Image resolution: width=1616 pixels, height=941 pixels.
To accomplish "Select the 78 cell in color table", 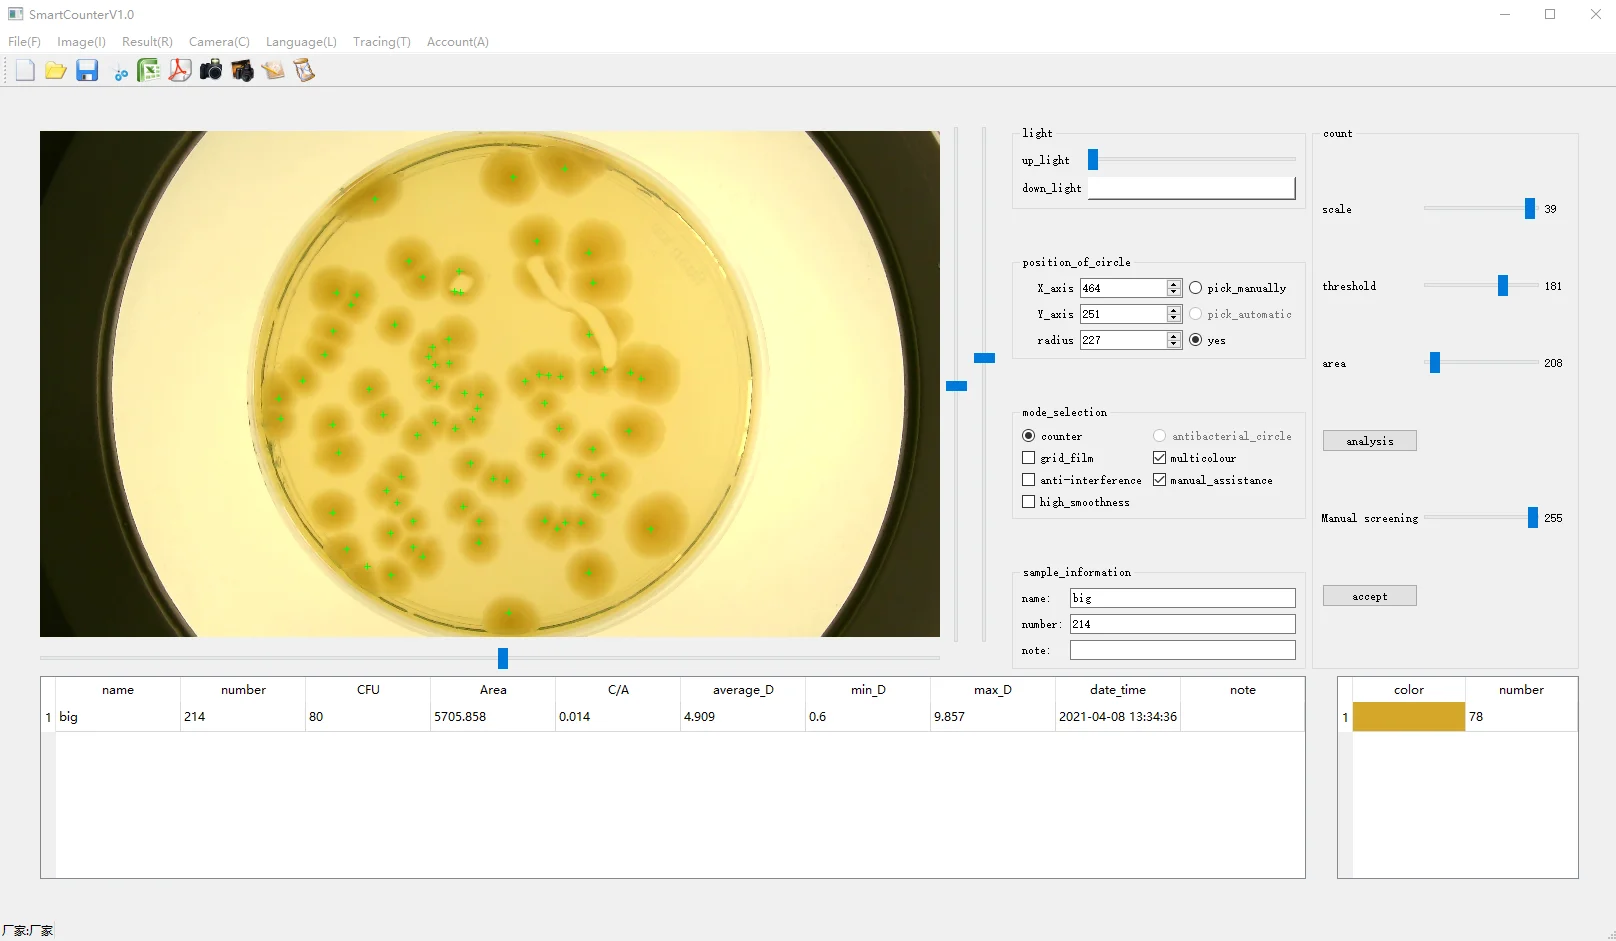I will (x=1521, y=717).
